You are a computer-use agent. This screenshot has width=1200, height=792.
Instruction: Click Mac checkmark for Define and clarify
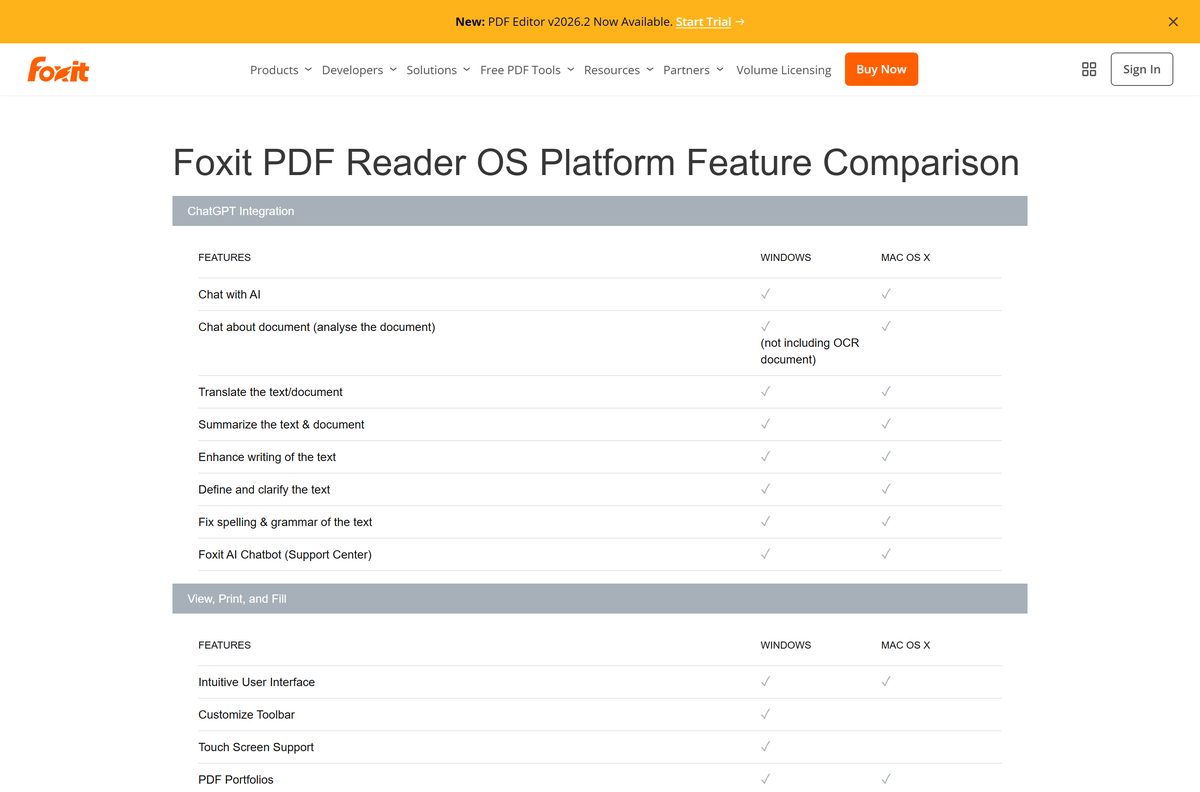[x=886, y=489]
